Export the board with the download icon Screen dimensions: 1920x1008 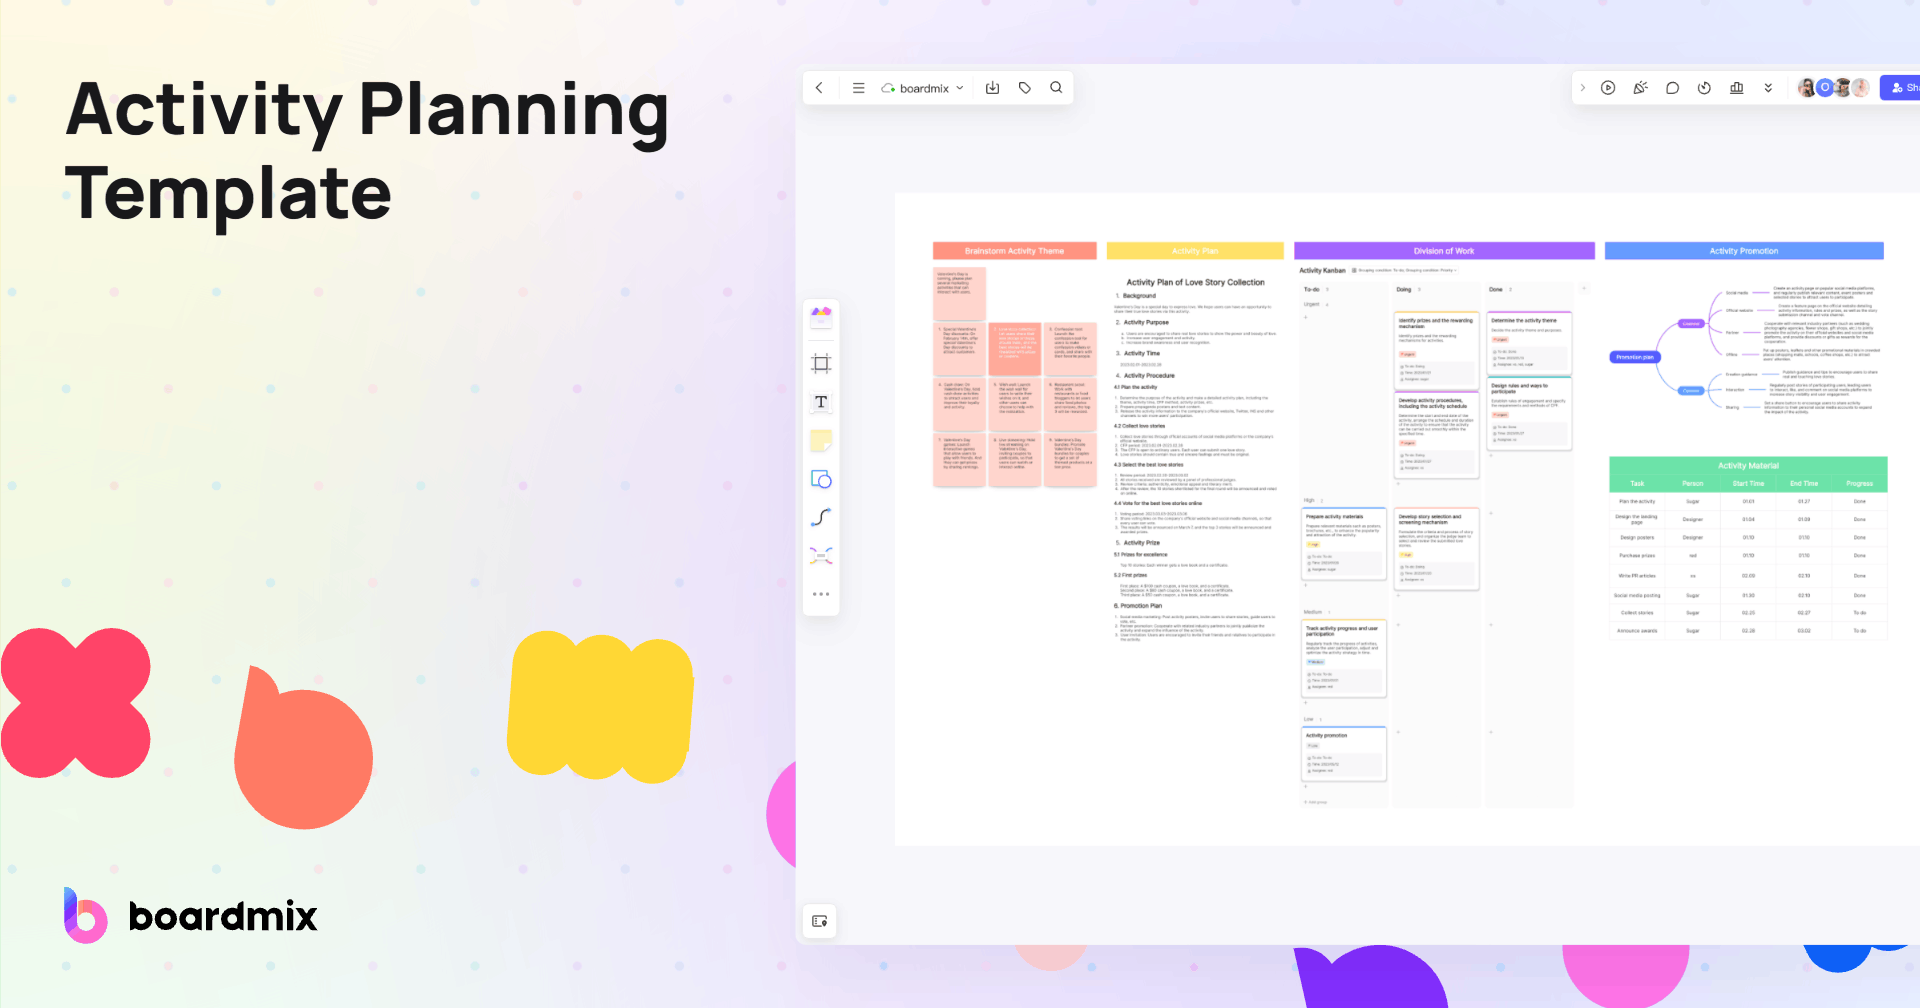pyautogui.click(x=992, y=87)
